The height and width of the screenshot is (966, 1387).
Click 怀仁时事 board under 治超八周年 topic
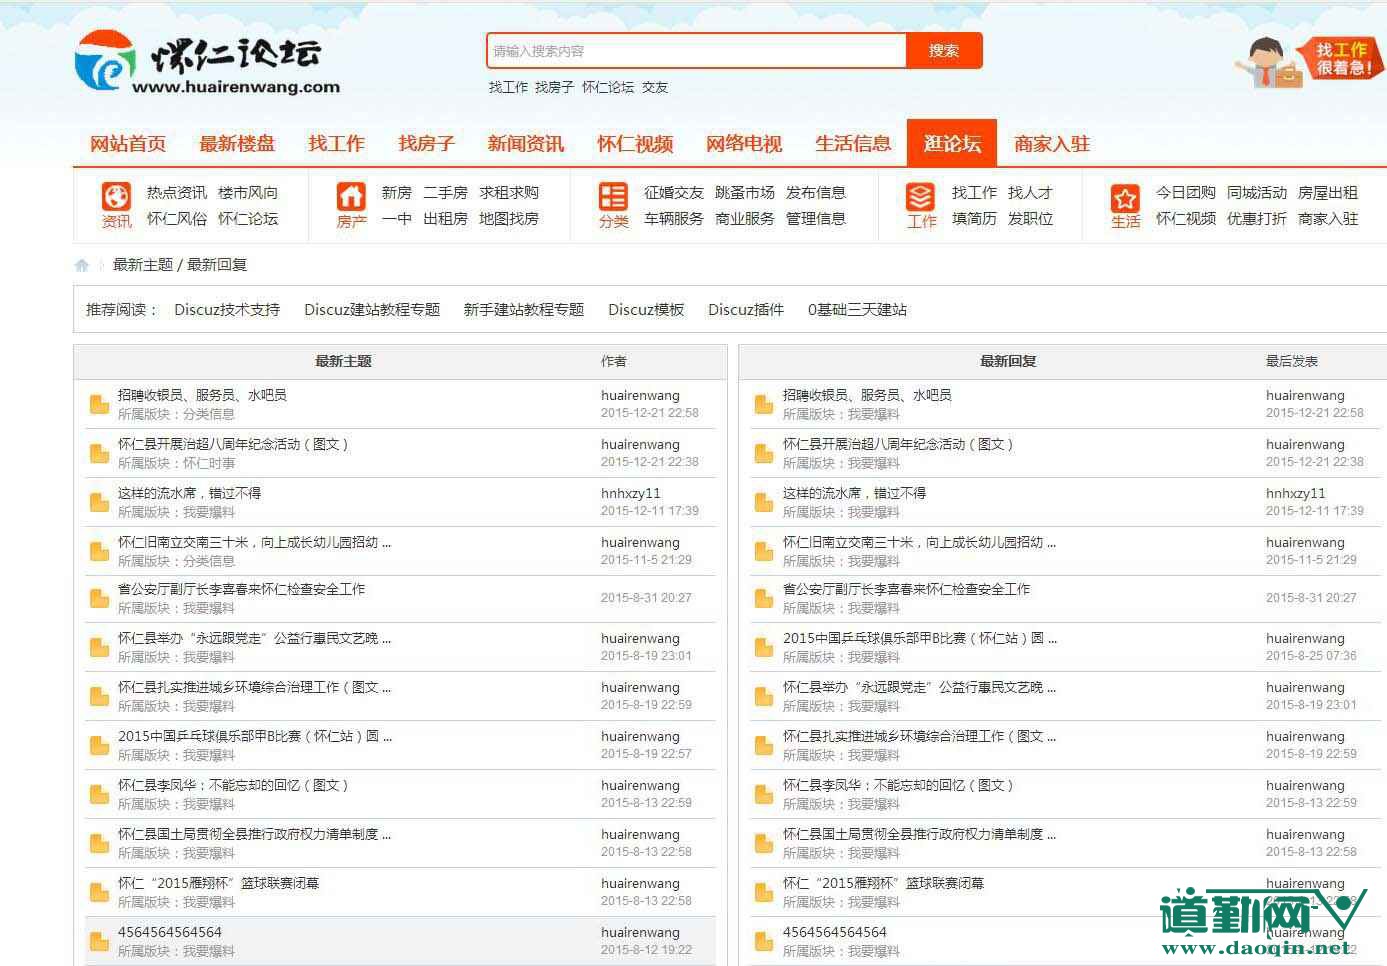pyautogui.click(x=209, y=463)
